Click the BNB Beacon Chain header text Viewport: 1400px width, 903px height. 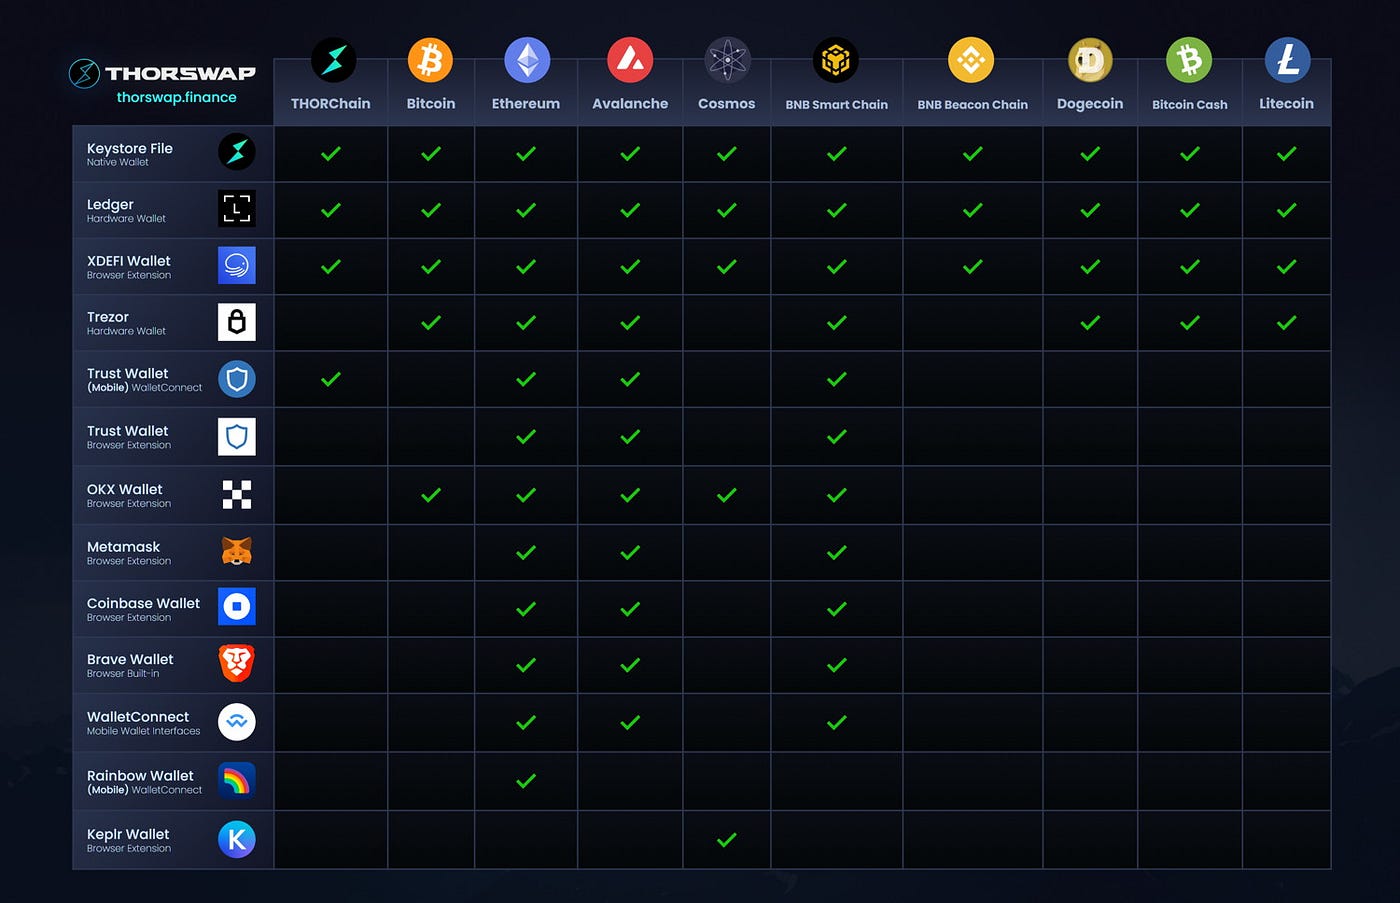[x=973, y=104]
